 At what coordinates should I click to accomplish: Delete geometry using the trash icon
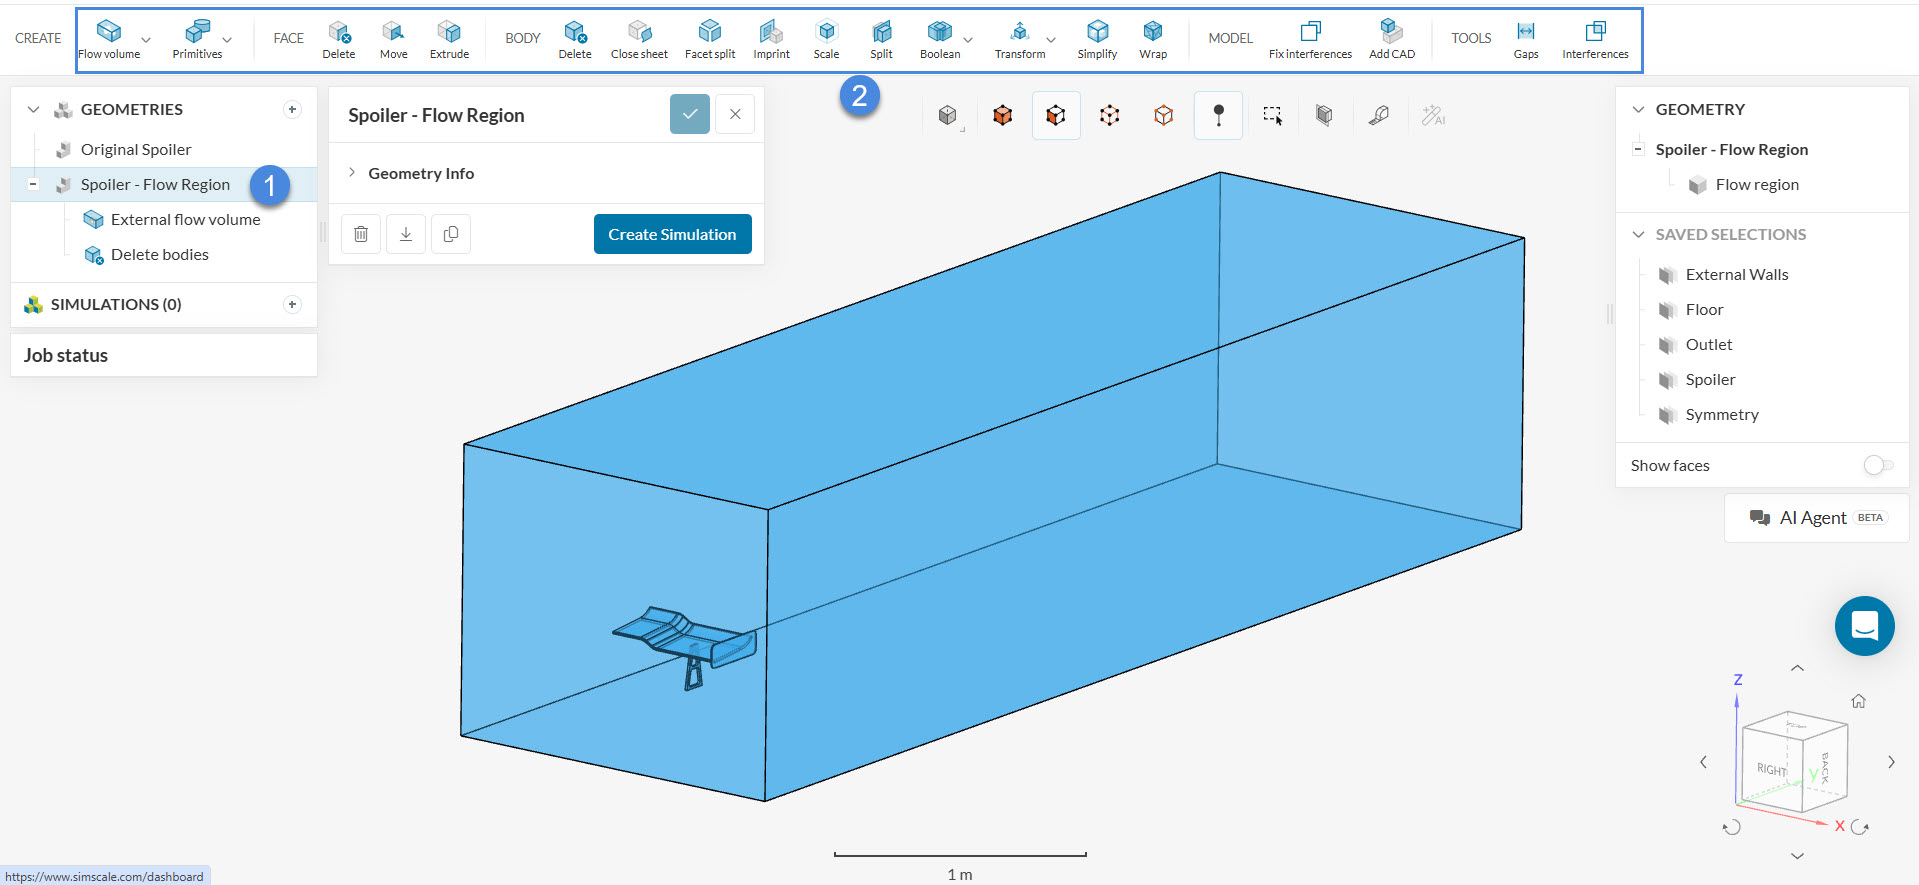tap(361, 234)
